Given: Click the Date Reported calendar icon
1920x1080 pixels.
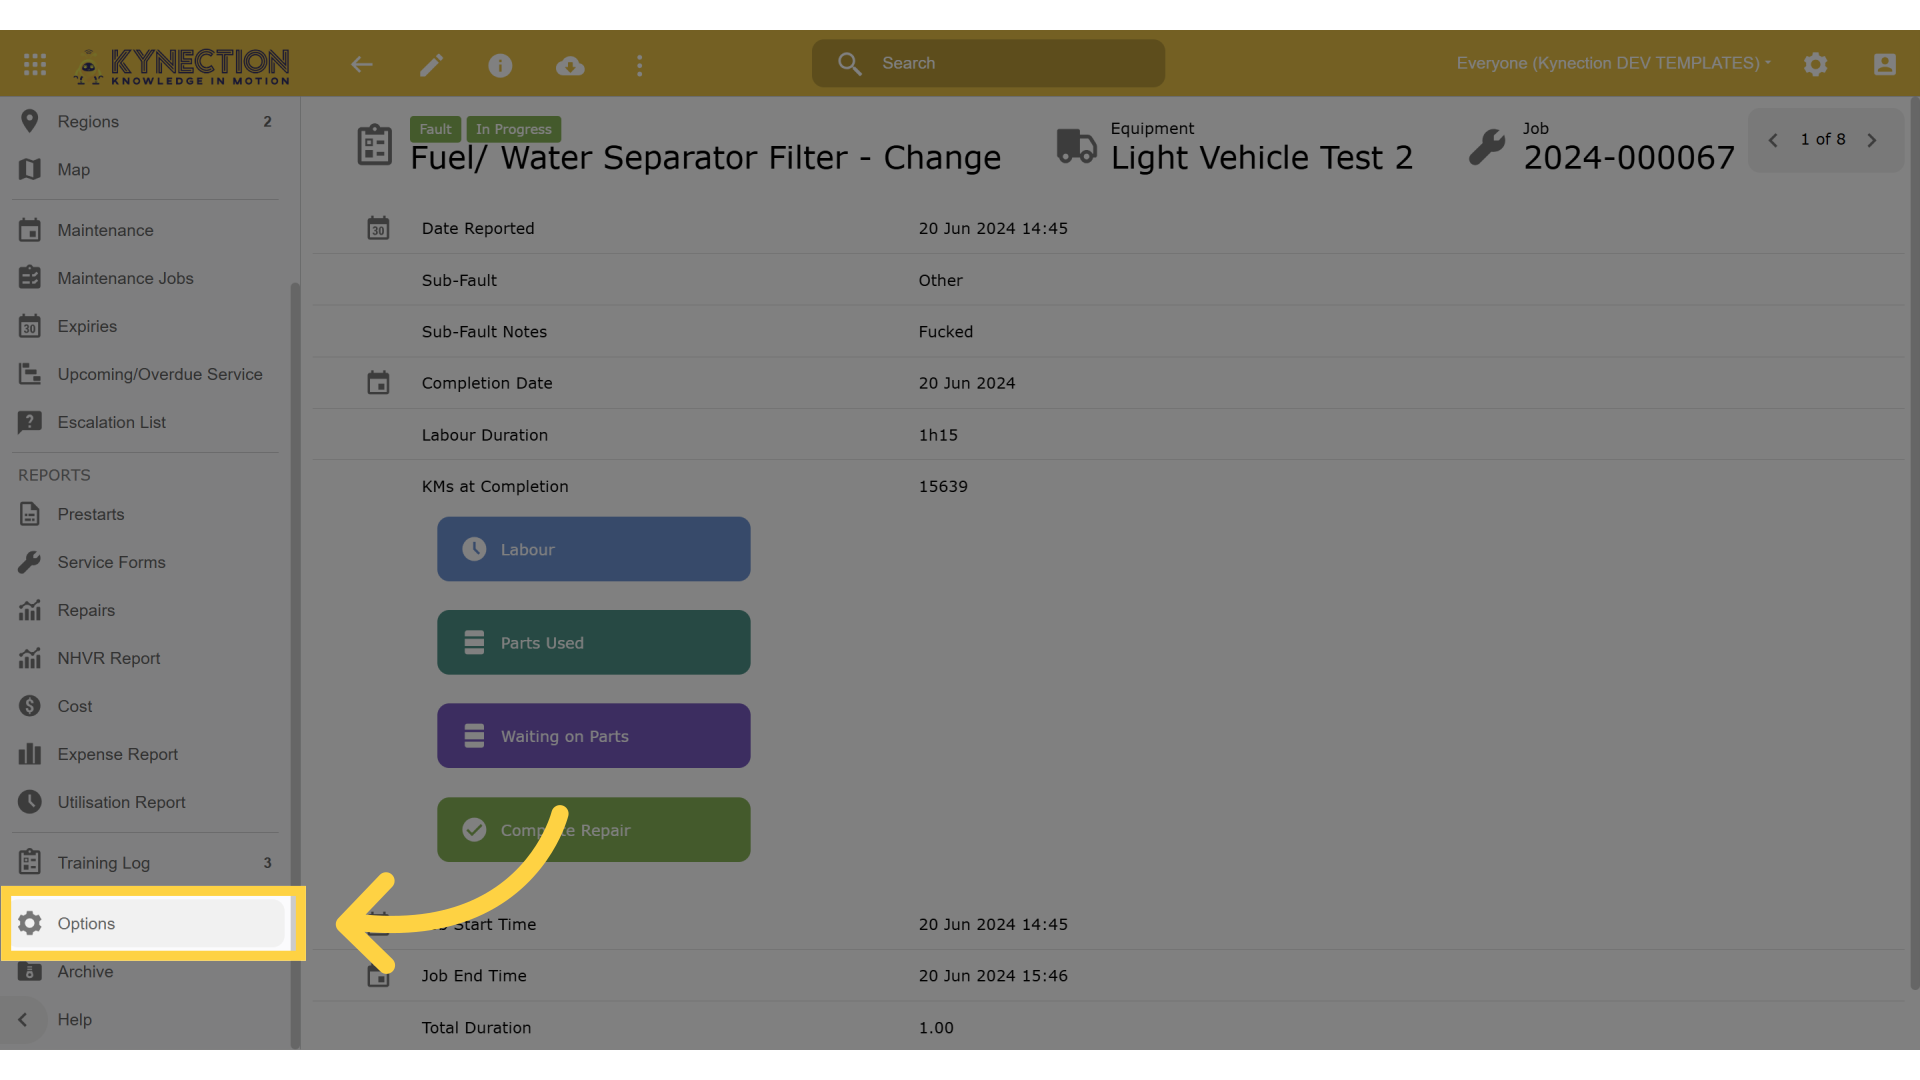Looking at the screenshot, I should click(x=378, y=228).
